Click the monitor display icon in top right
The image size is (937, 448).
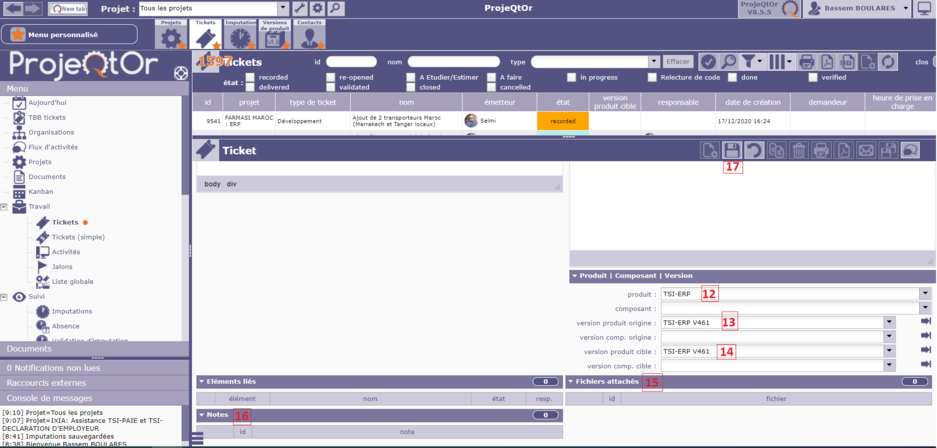924,8
